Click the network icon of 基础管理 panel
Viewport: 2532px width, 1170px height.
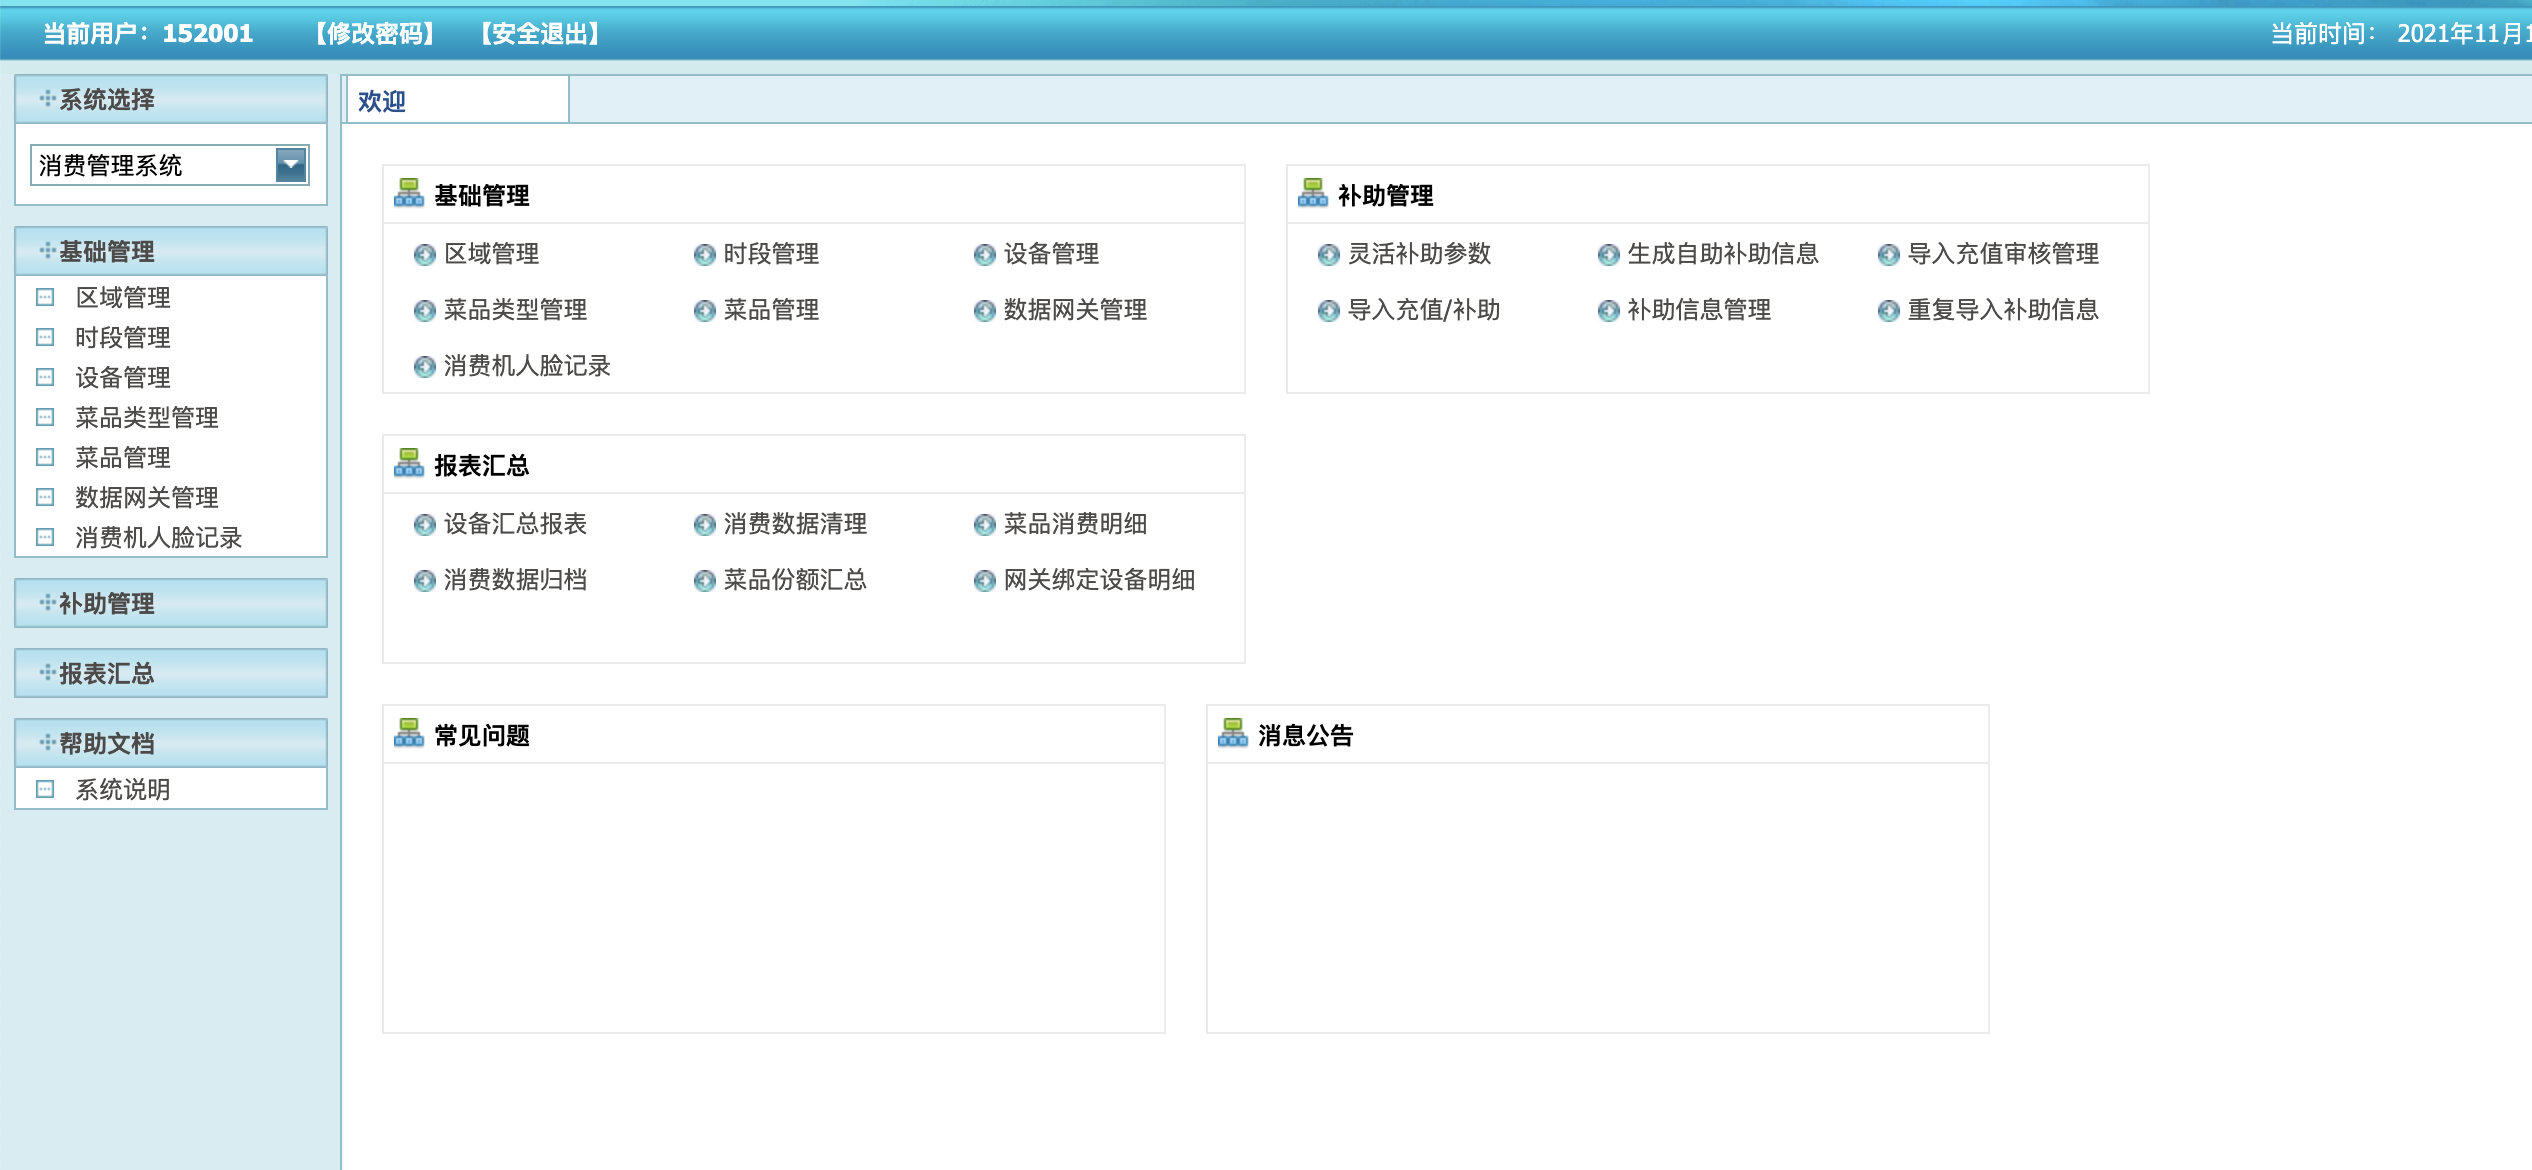[409, 192]
